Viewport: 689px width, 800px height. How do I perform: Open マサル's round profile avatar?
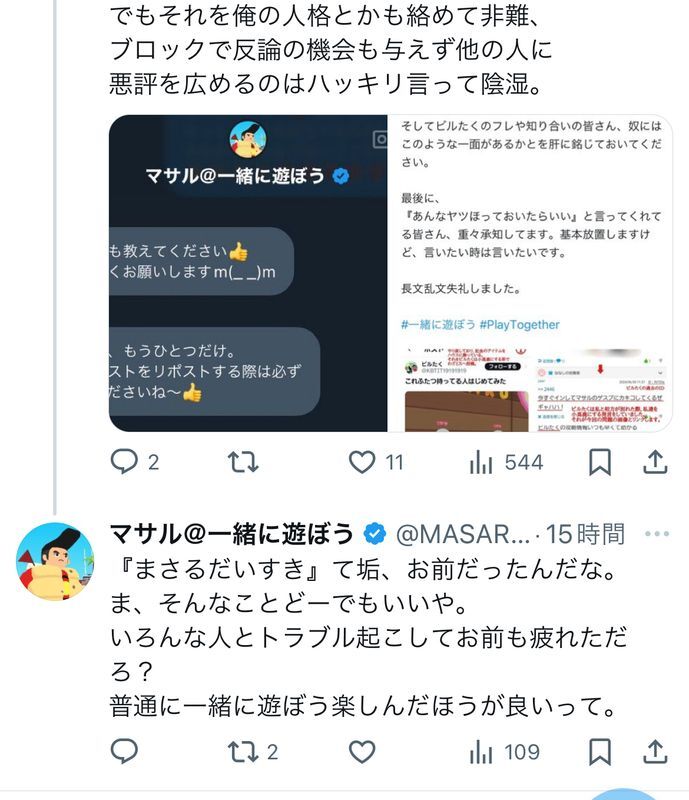tap(55, 561)
